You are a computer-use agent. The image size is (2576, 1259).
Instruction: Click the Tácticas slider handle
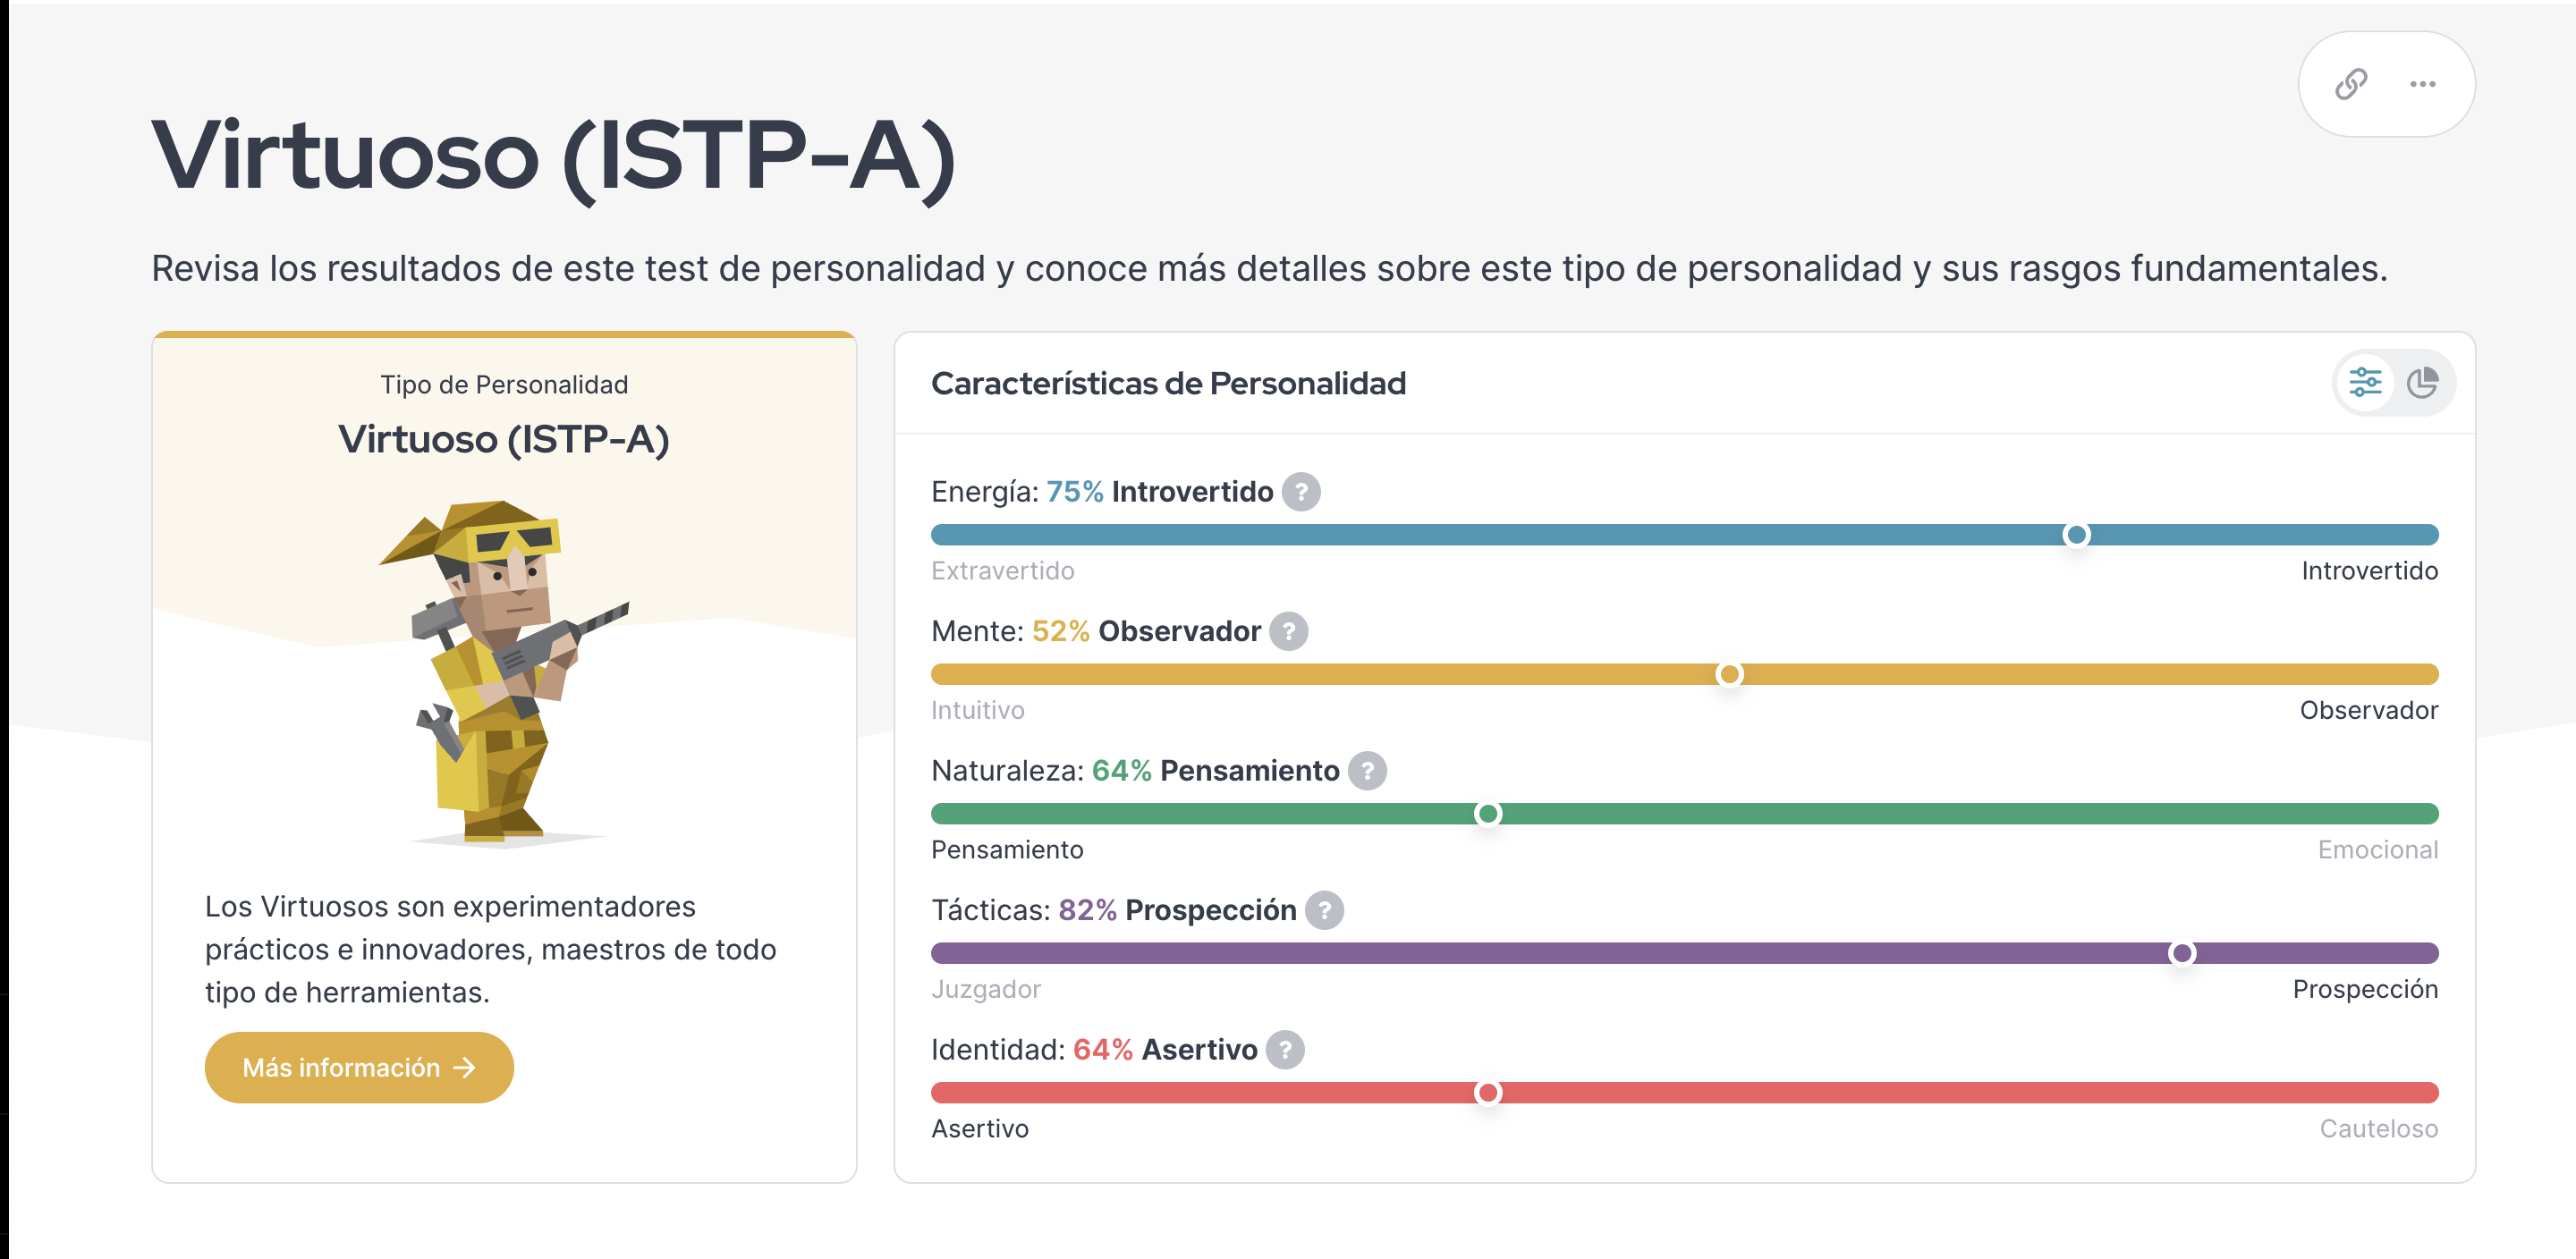tap(2182, 953)
